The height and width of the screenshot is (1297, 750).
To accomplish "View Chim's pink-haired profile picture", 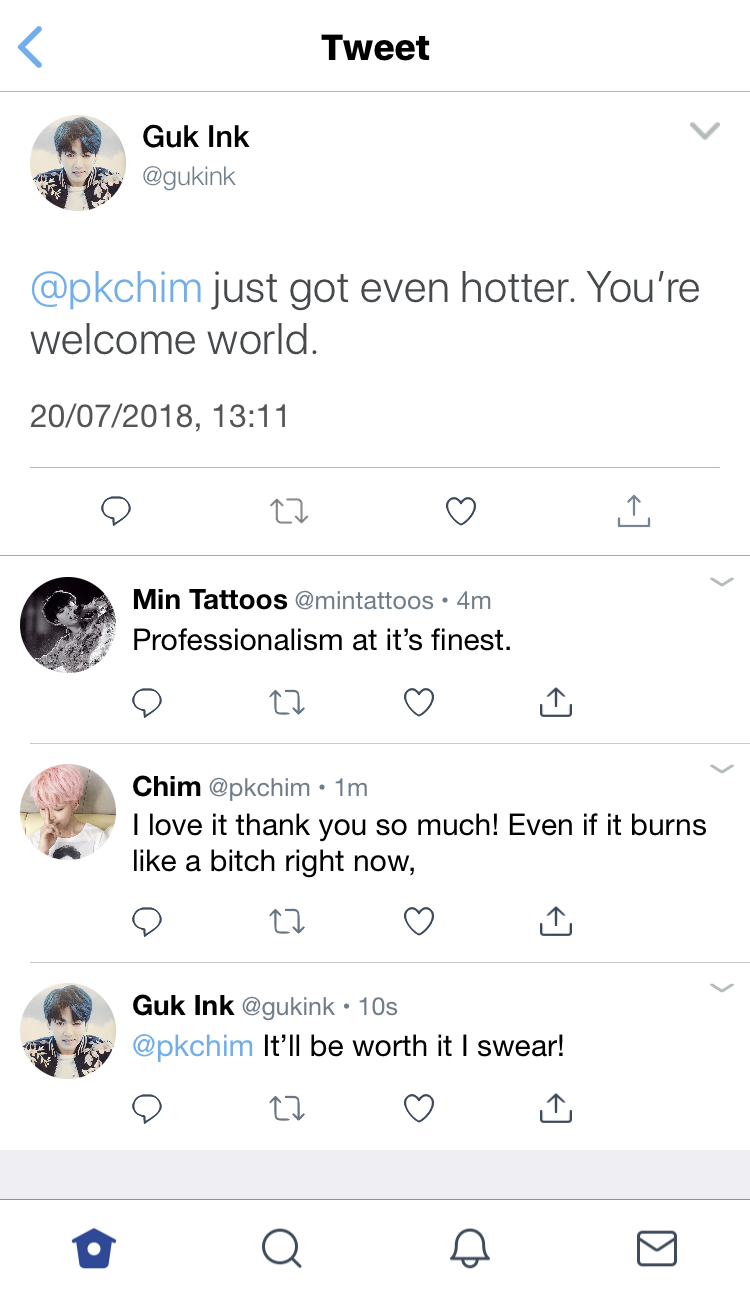I will (x=68, y=811).
